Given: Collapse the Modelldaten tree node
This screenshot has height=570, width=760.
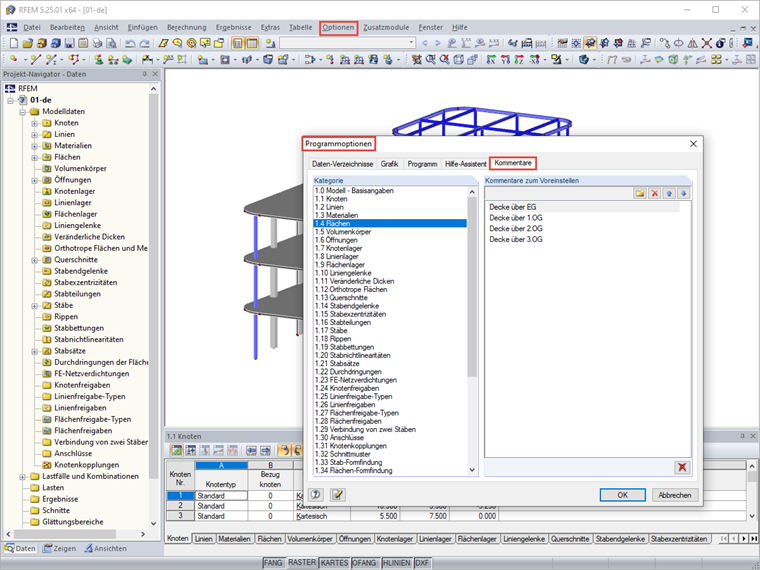Looking at the screenshot, I should point(22,112).
